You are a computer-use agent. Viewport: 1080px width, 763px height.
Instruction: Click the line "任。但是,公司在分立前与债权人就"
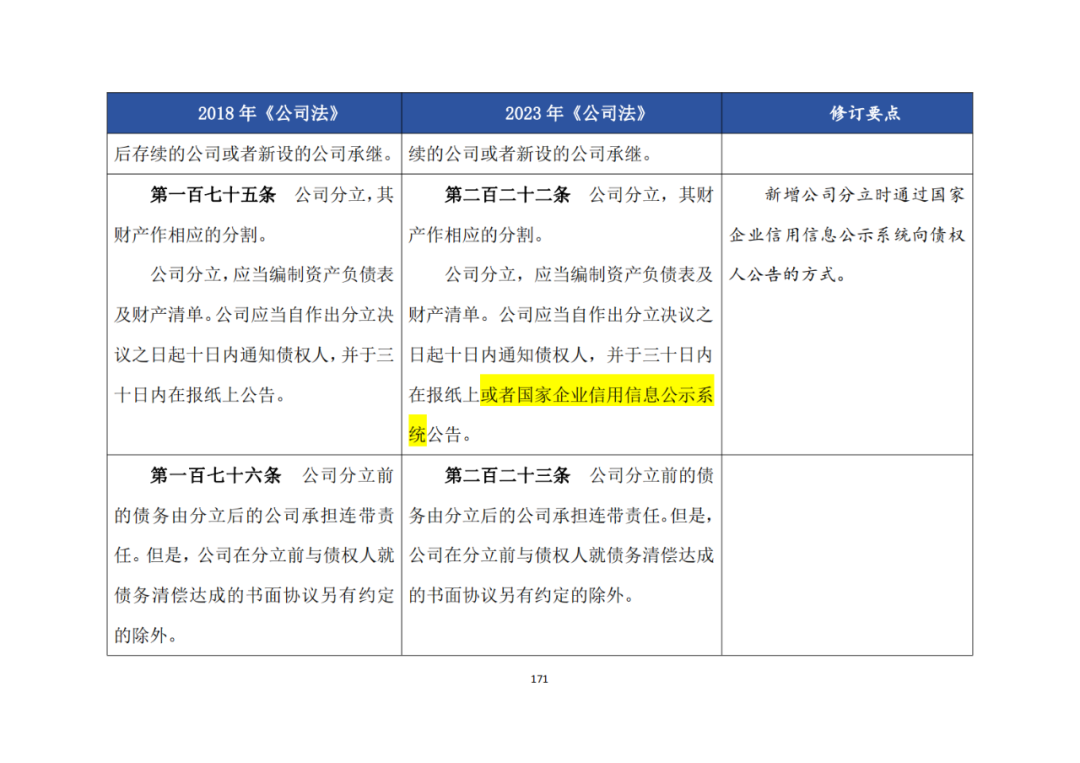point(254,555)
